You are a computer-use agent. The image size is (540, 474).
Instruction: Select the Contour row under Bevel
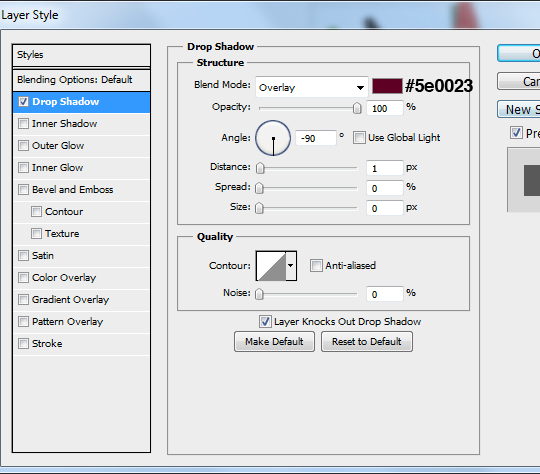tap(81, 212)
